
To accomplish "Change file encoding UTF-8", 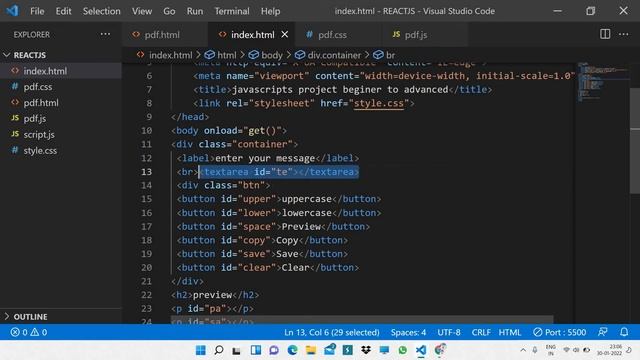I will (x=449, y=332).
